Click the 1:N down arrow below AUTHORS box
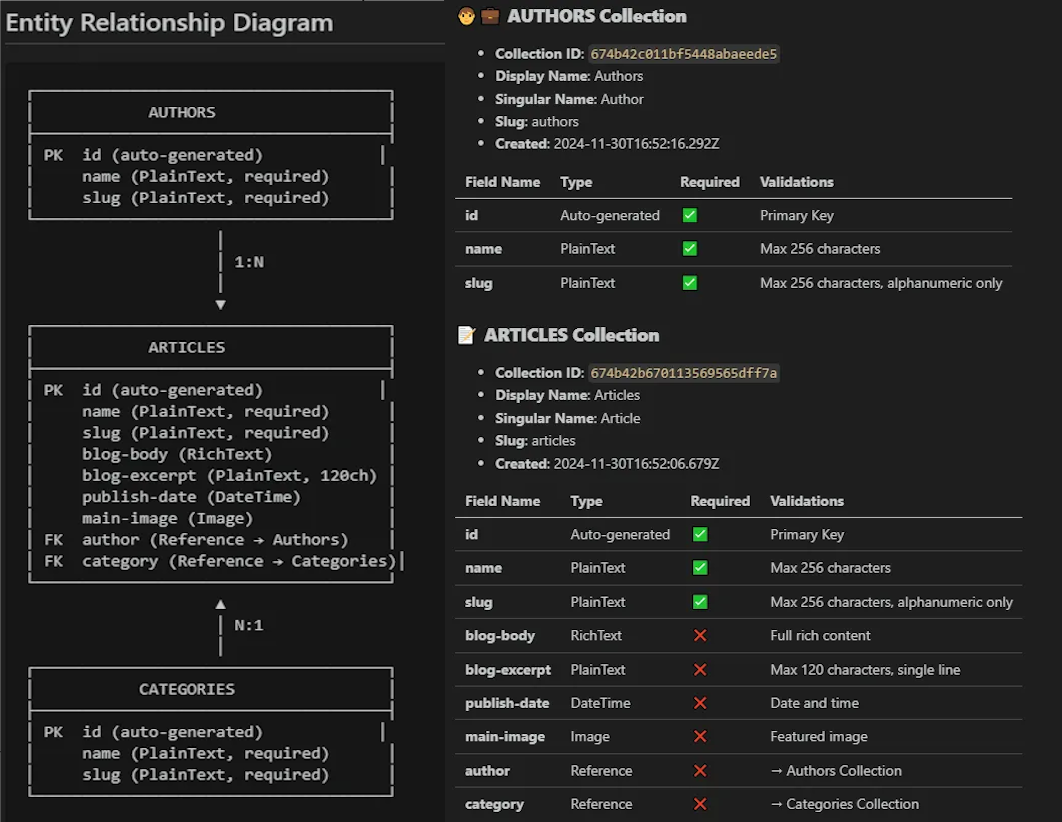1062x822 pixels. point(220,305)
